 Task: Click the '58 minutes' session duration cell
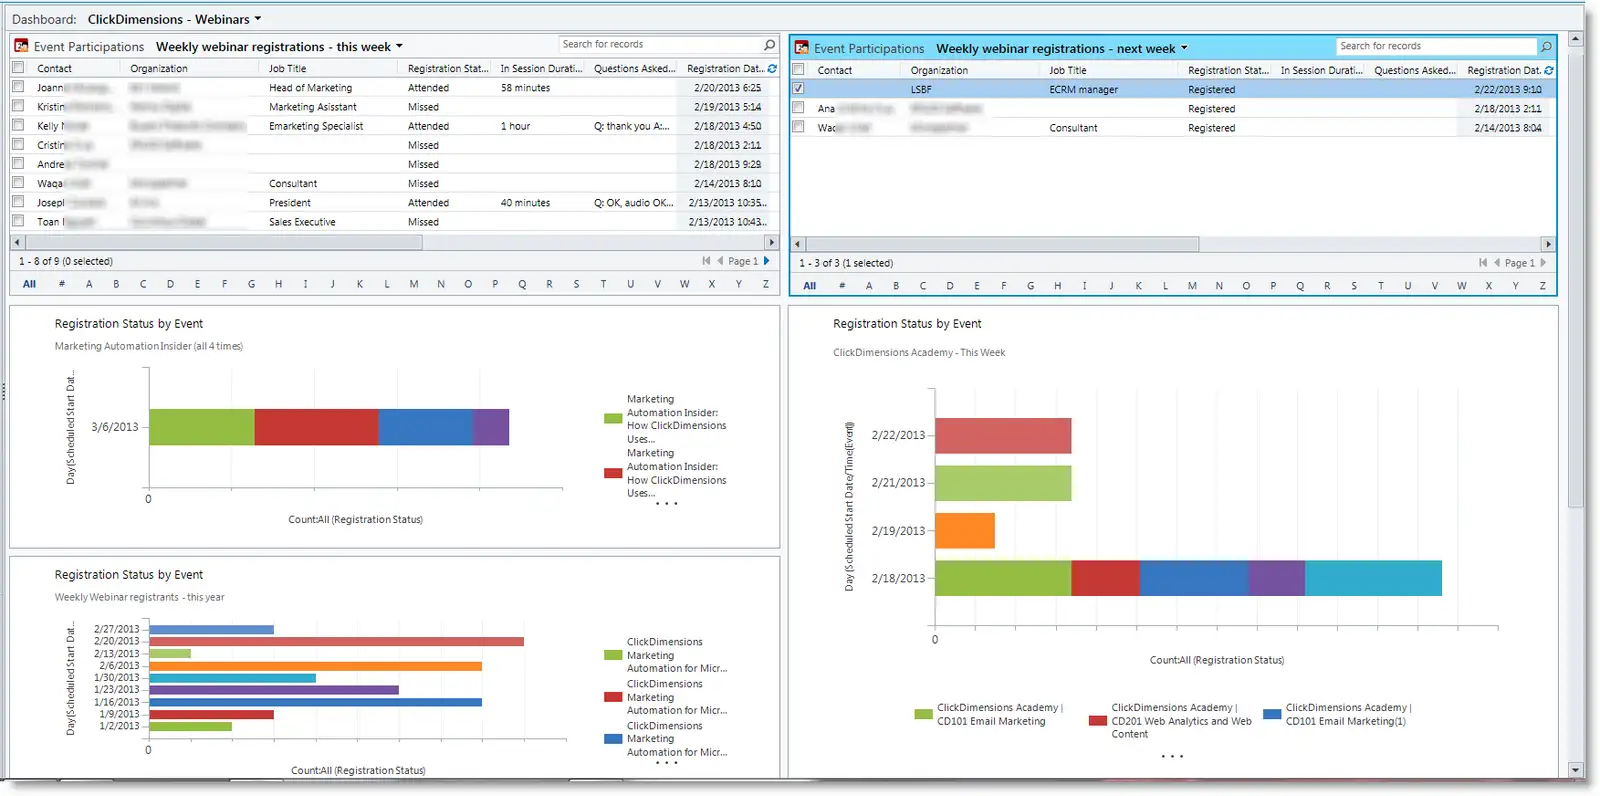tap(525, 88)
